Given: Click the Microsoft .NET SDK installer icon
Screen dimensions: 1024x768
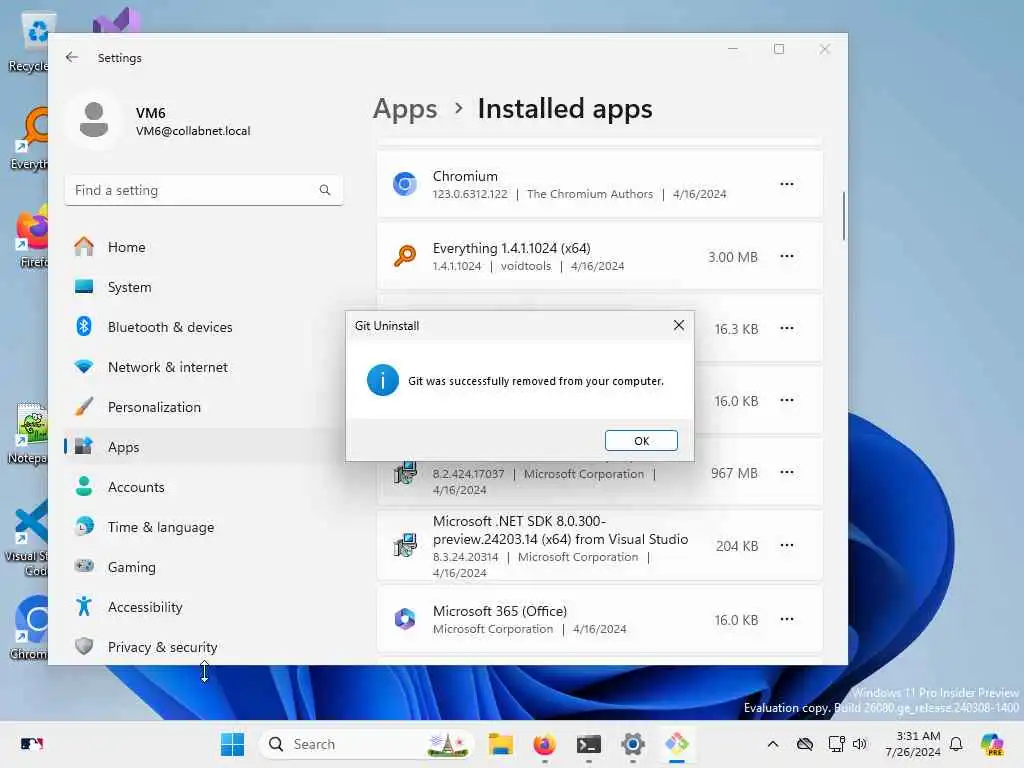Looking at the screenshot, I should point(405,545).
